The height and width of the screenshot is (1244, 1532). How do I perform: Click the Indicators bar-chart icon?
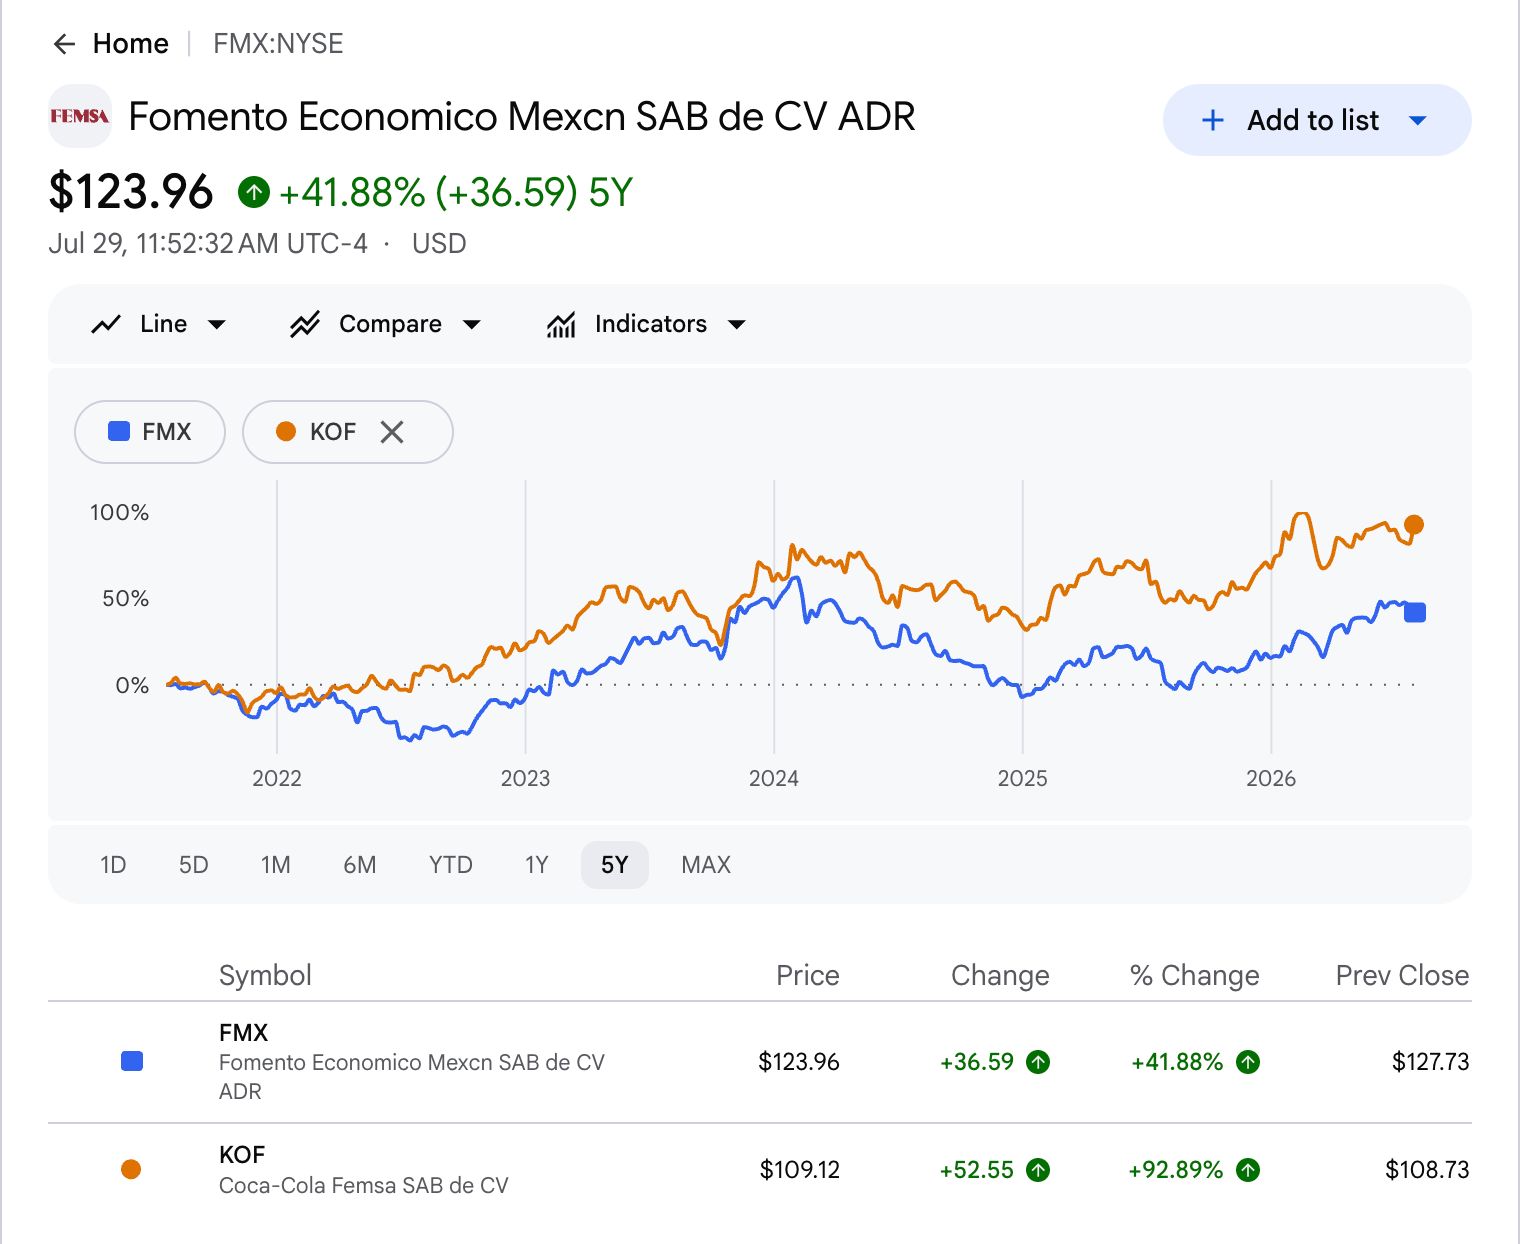tap(561, 324)
